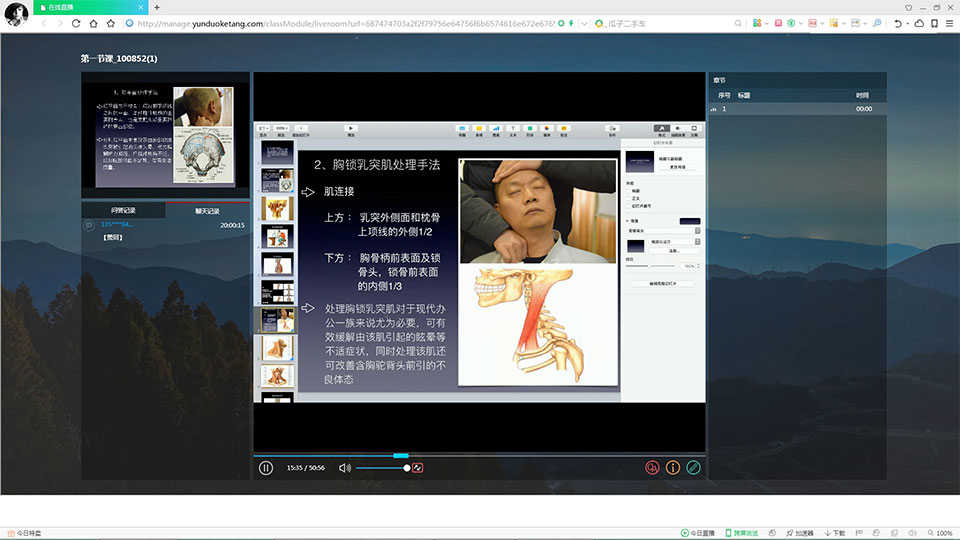Open the browser hamburger main menu
The height and width of the screenshot is (540, 960).
[x=950, y=23]
